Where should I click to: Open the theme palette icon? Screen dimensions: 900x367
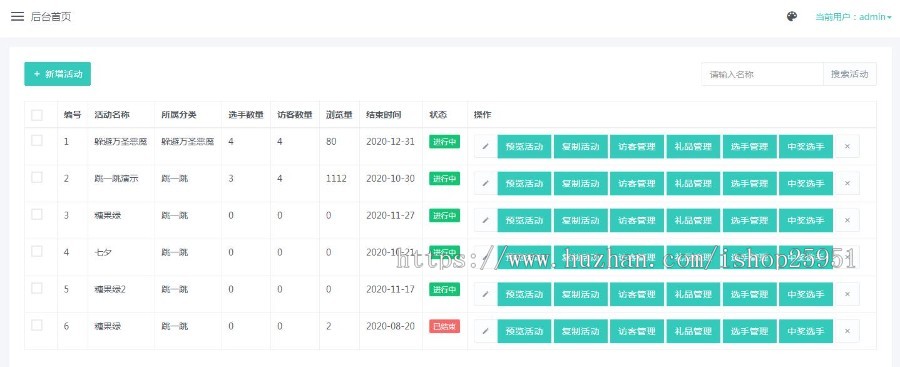[x=792, y=17]
